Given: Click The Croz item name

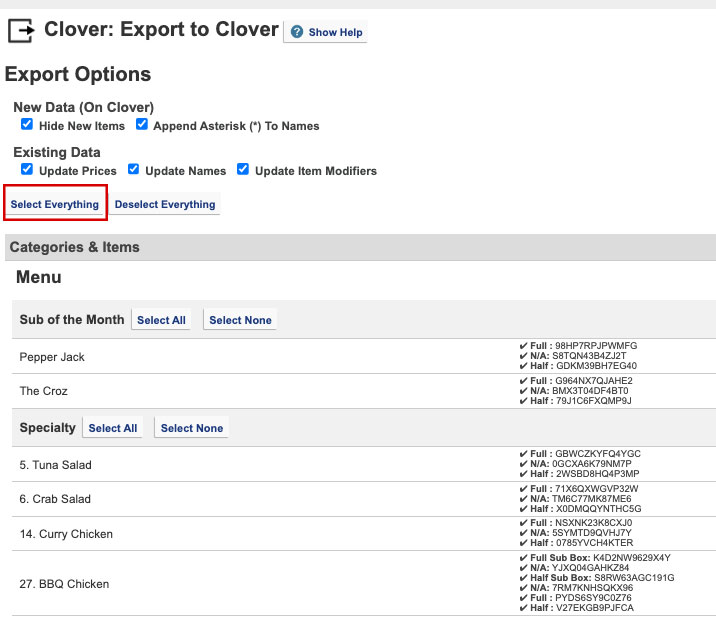Looking at the screenshot, I should pyautogui.click(x=43, y=391).
